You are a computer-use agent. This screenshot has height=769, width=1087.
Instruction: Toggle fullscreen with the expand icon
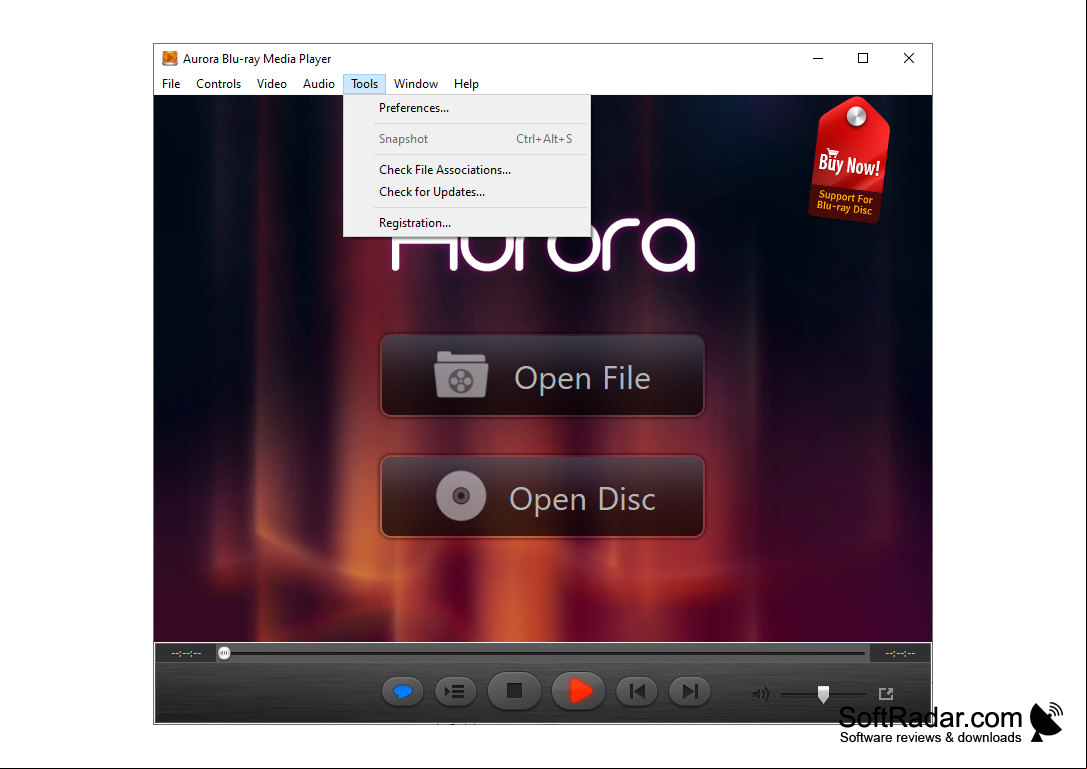pos(886,693)
